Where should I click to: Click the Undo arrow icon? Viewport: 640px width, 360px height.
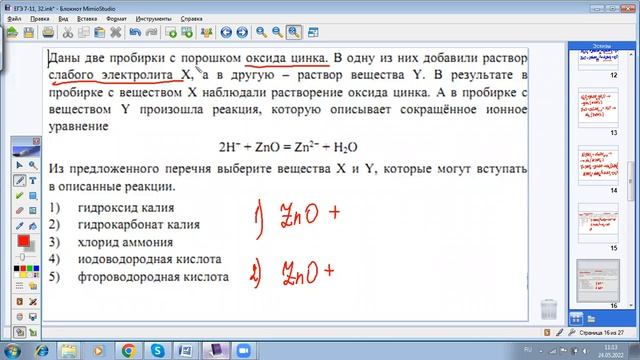click(x=135, y=32)
